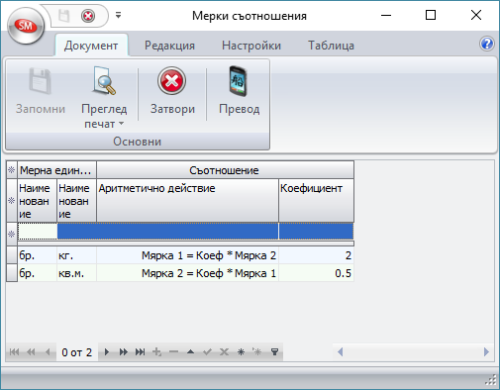The image size is (500, 390).
Task: Minimize the Мерки съотношения window
Action: [x=386, y=15]
